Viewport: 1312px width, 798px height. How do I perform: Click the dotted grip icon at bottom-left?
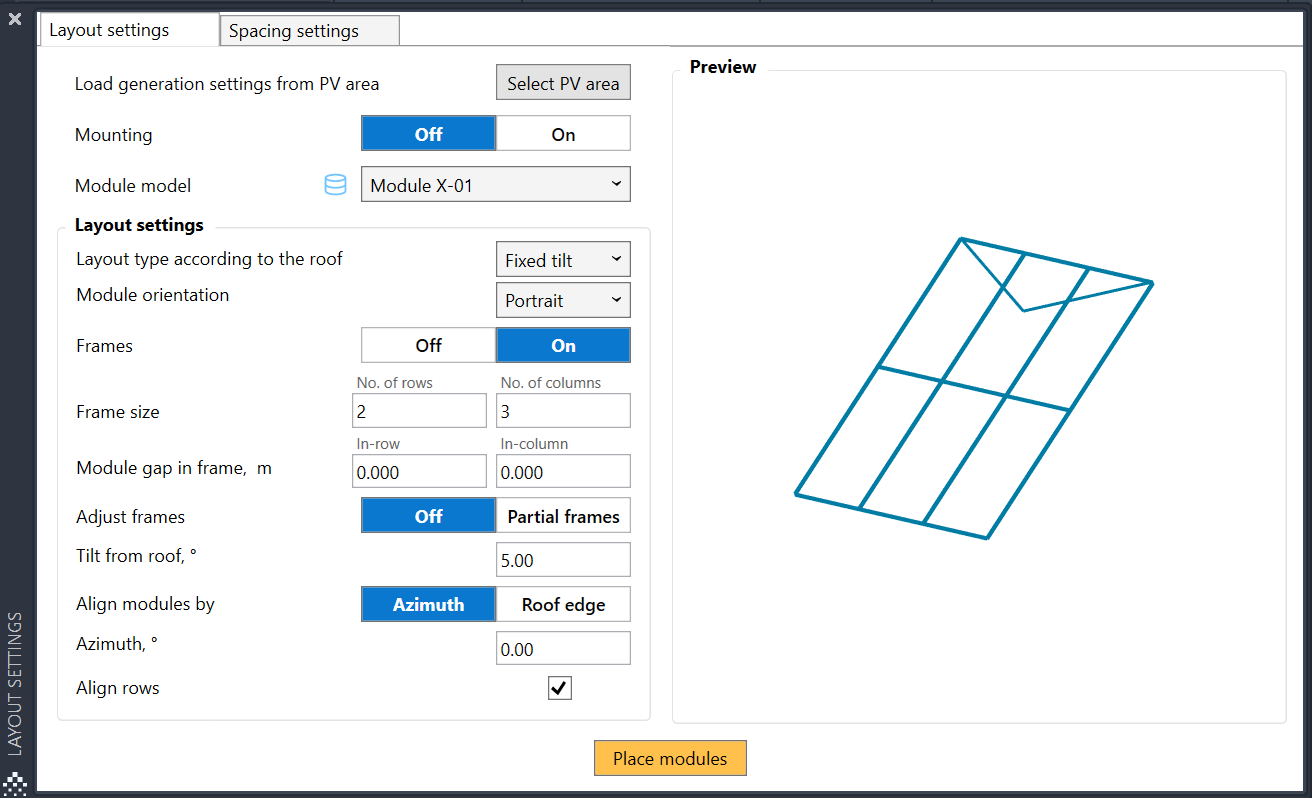coord(14,783)
